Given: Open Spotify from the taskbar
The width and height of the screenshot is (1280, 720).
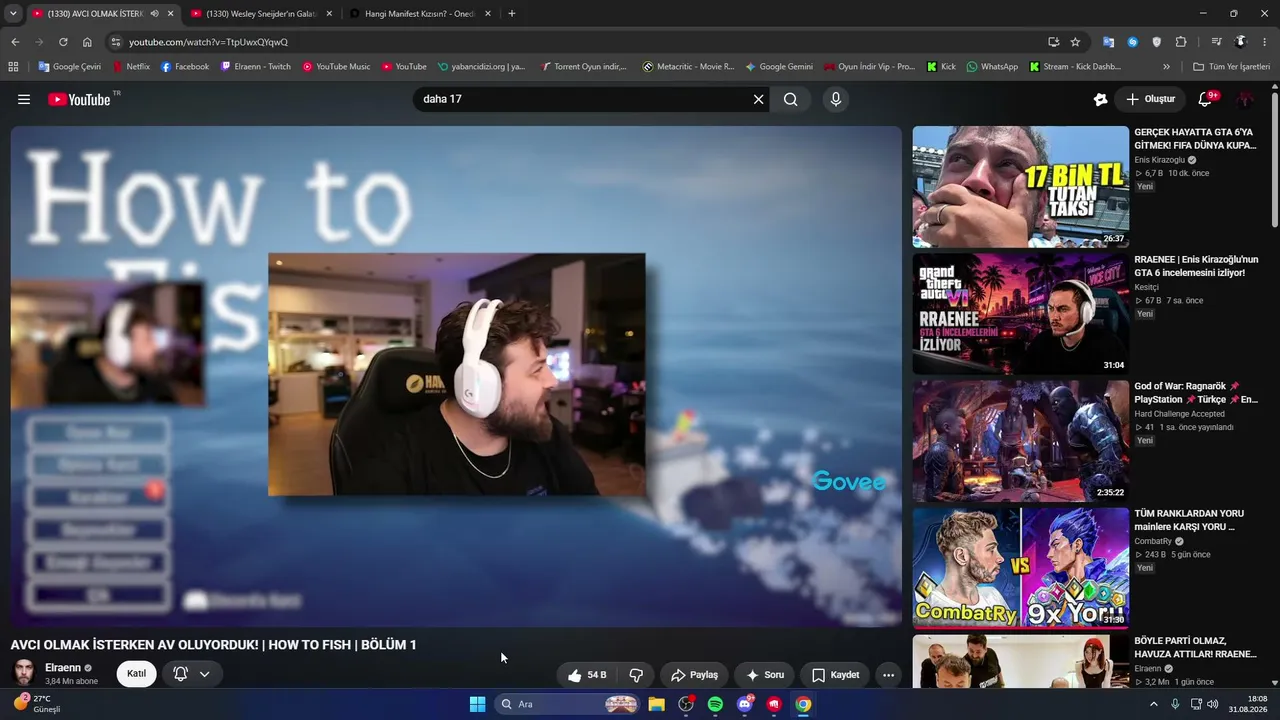Looking at the screenshot, I should [x=715, y=704].
